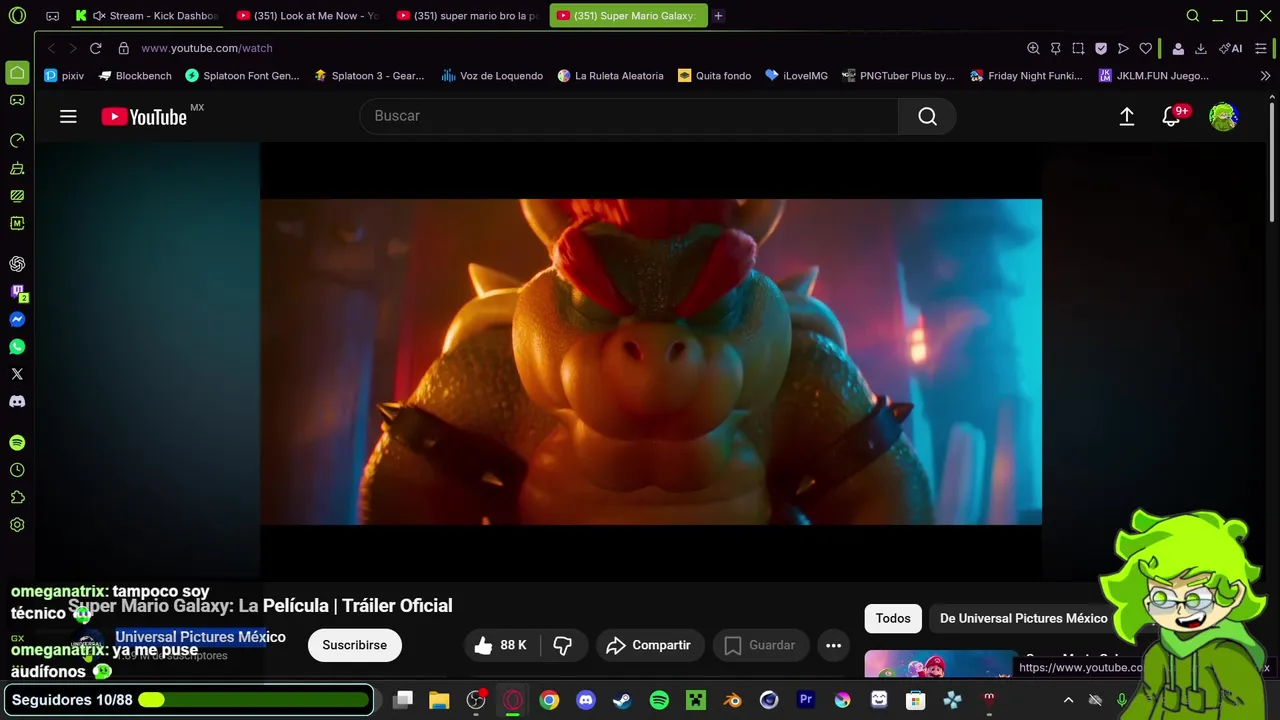Open Facebook Messenger in the sidebar
Image resolution: width=1280 pixels, height=720 pixels.
tap(17, 320)
